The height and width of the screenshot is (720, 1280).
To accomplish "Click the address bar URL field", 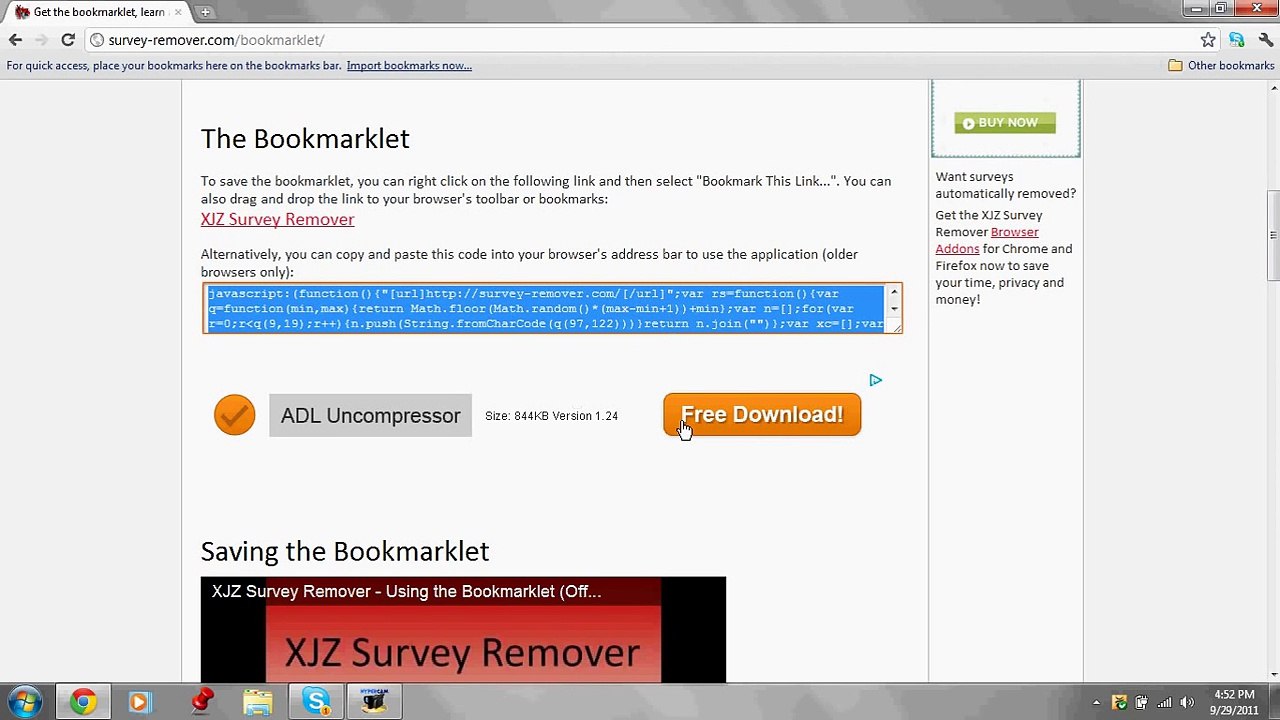I will click(640, 40).
